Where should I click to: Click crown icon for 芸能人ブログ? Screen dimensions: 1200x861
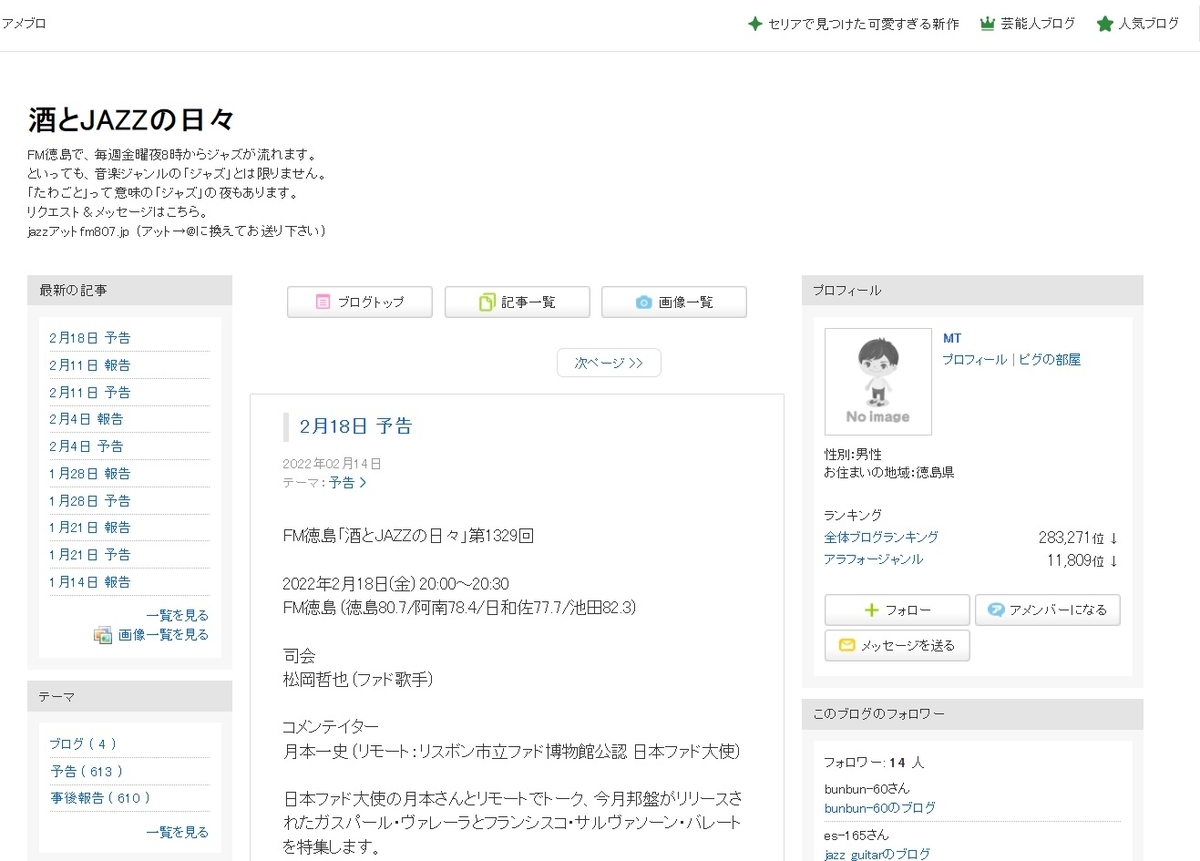987,24
